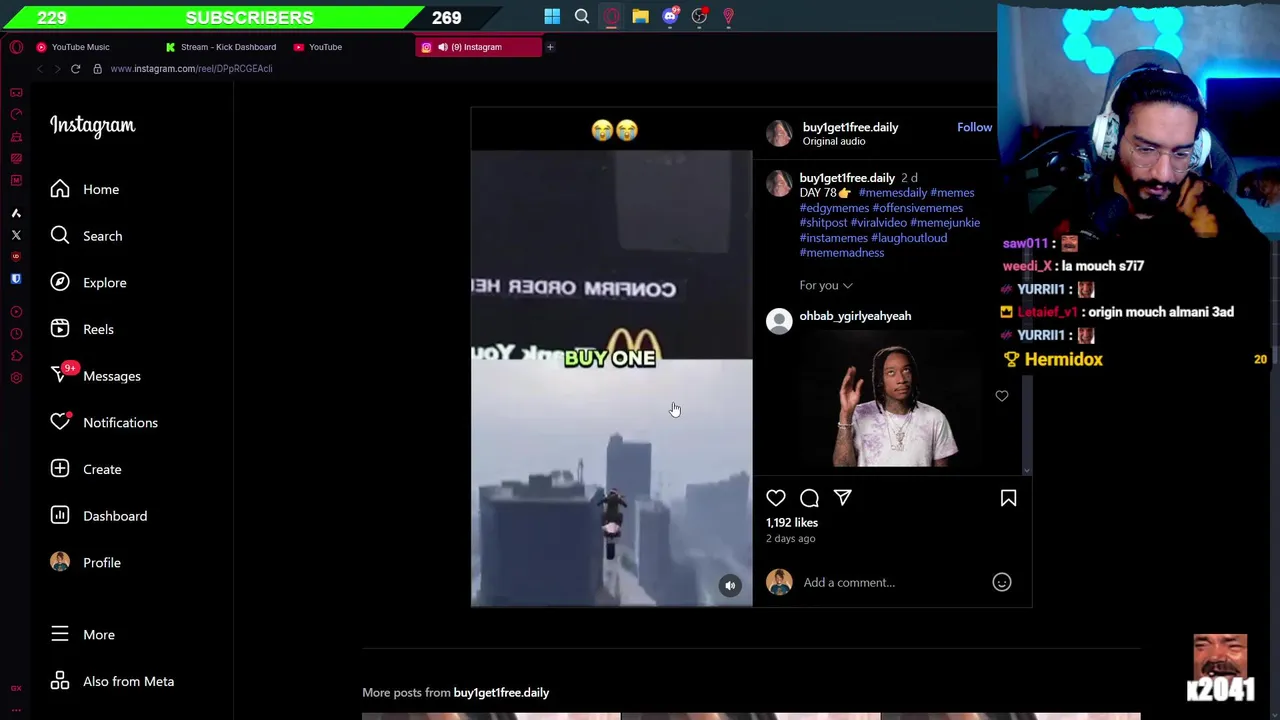Open a new browser tab with plus

(550, 47)
